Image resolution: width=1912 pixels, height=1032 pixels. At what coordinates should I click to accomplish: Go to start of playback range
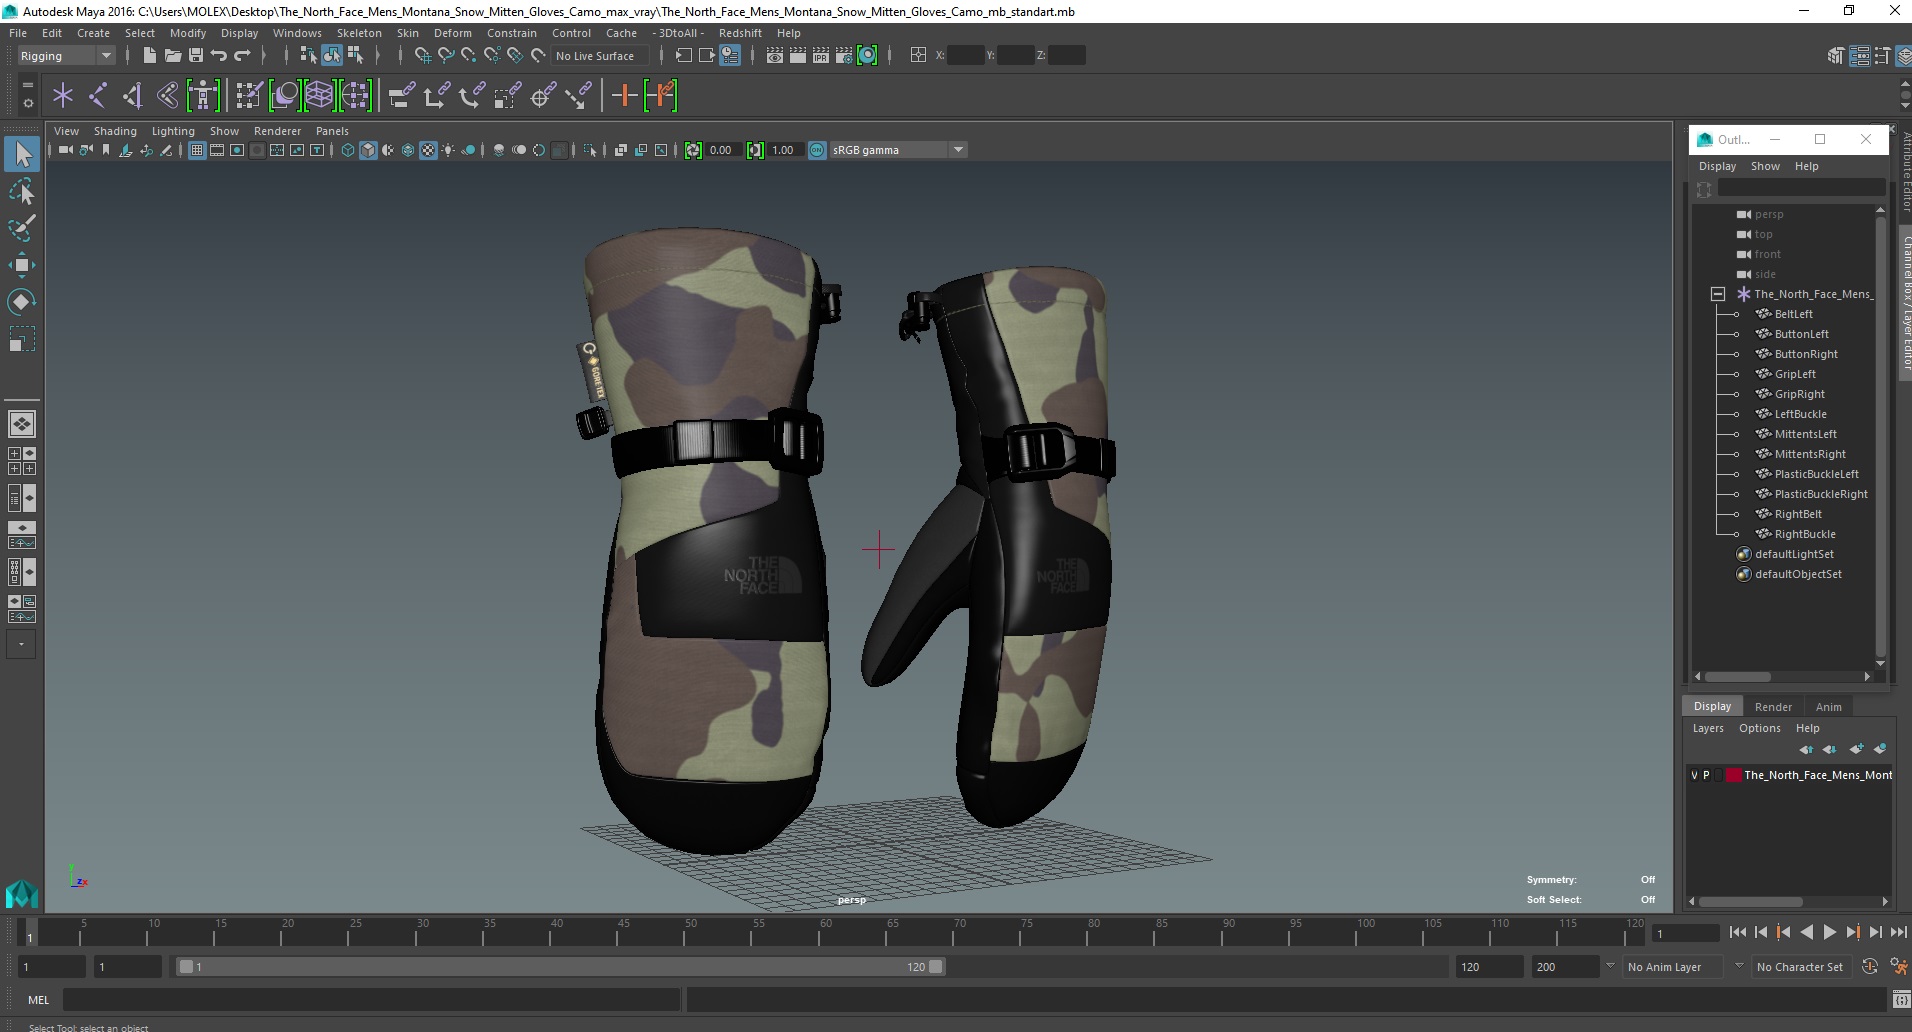coord(1738,932)
